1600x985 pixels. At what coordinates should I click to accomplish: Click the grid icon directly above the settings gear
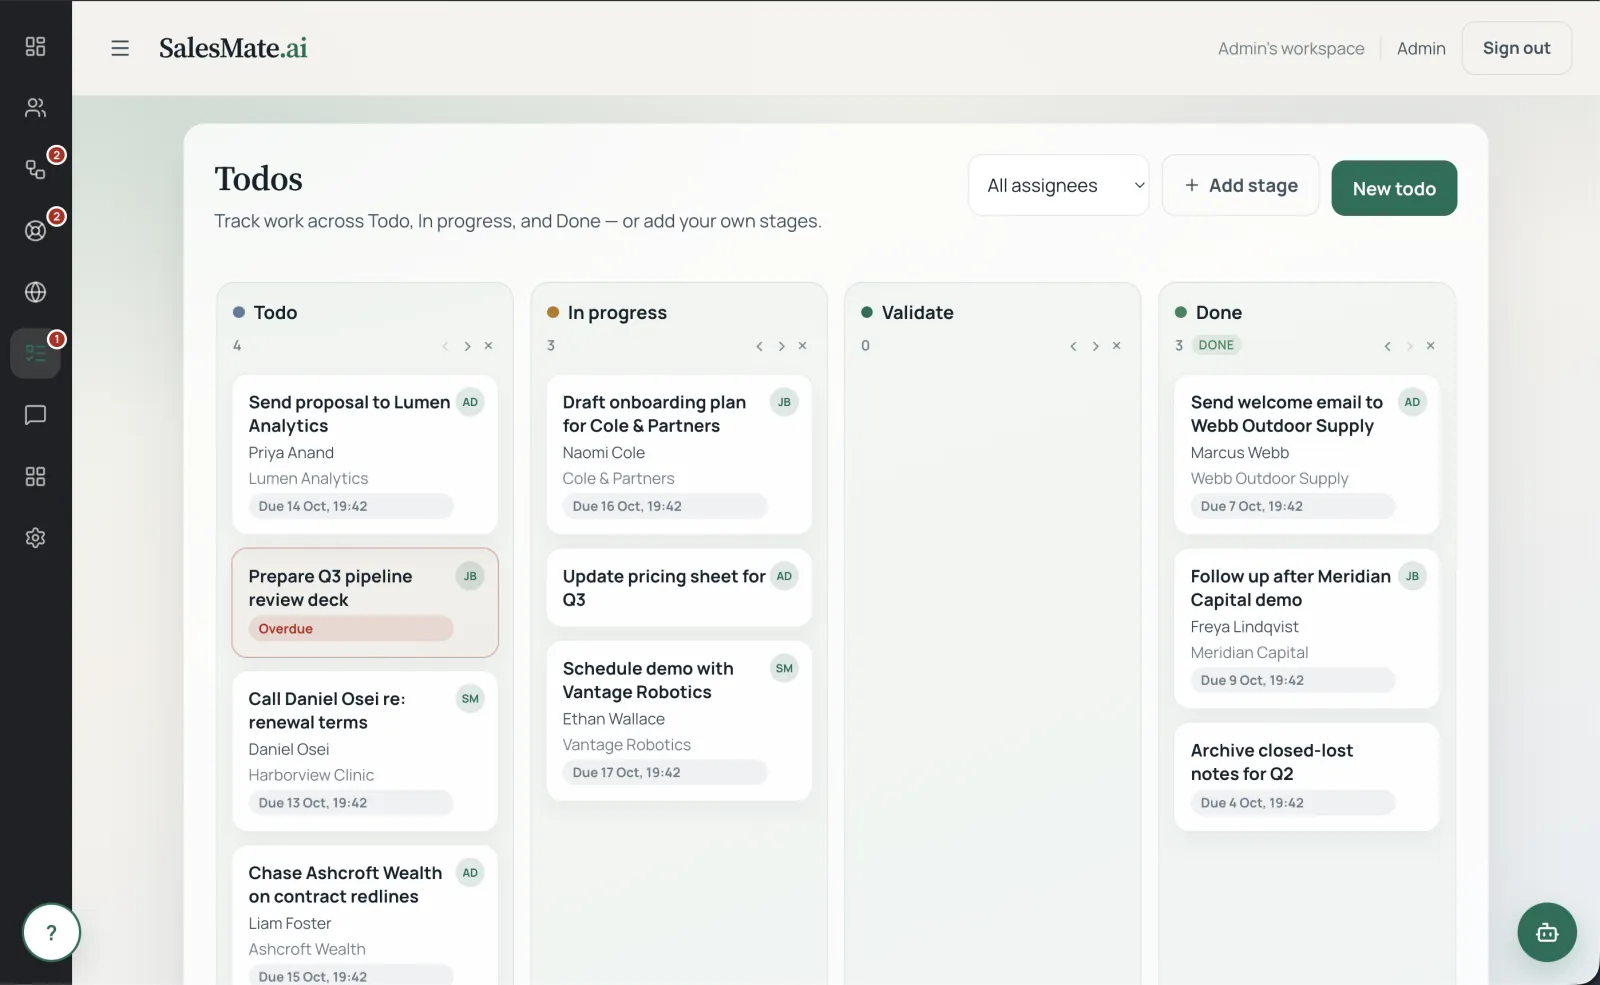[35, 476]
